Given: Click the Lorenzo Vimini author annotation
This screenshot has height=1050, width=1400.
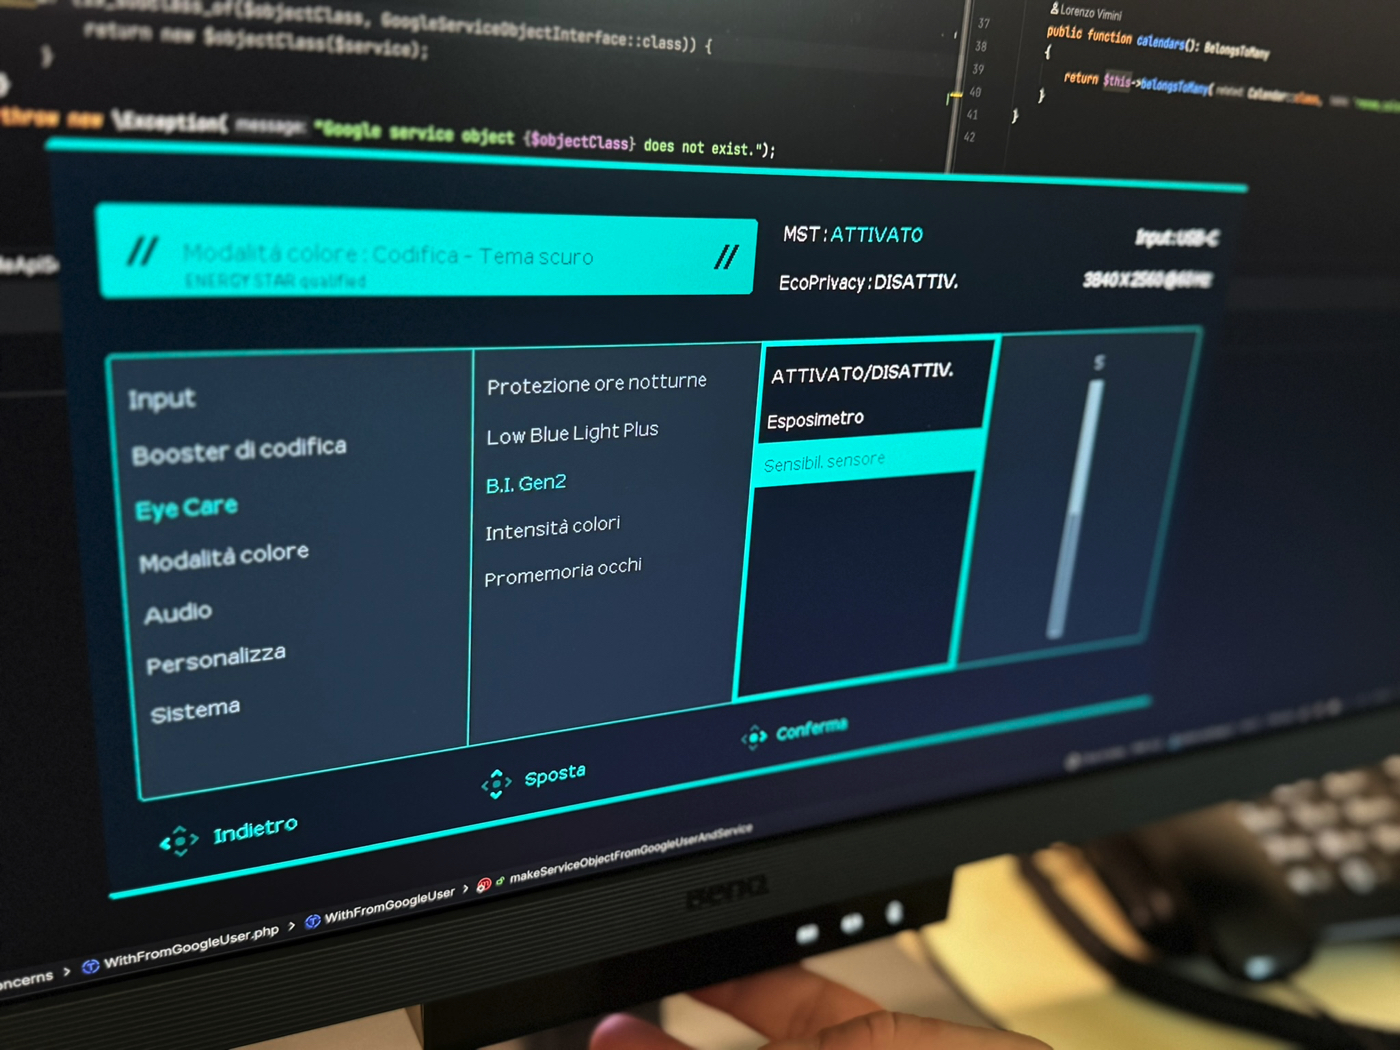Looking at the screenshot, I should [x=1086, y=11].
